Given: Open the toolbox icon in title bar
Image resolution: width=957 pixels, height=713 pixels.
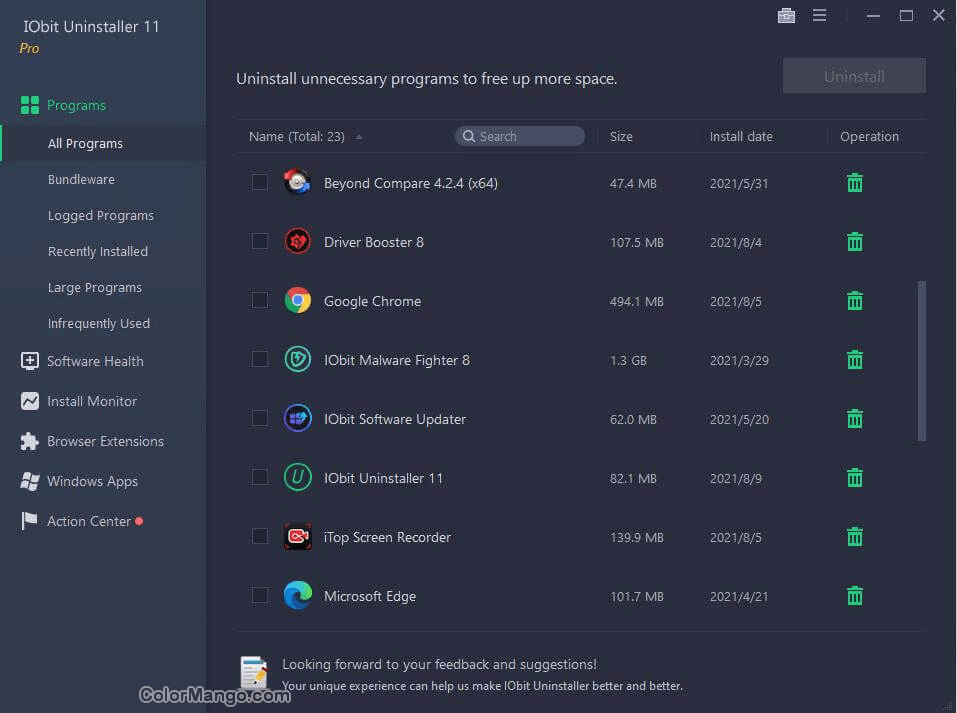Looking at the screenshot, I should [x=786, y=15].
